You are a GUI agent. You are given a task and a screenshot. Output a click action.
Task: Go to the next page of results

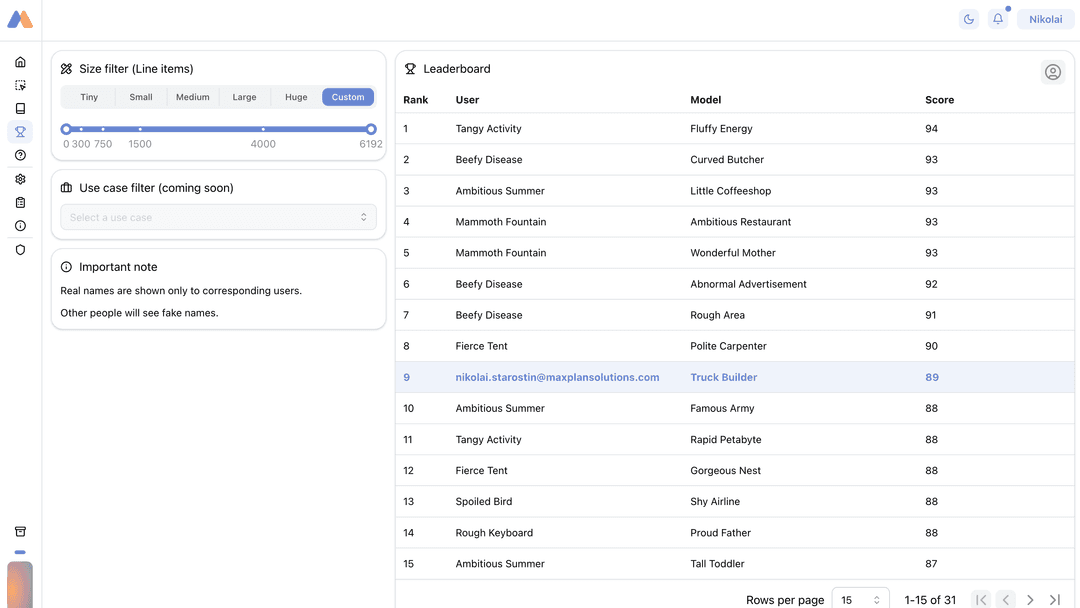[x=1030, y=600]
